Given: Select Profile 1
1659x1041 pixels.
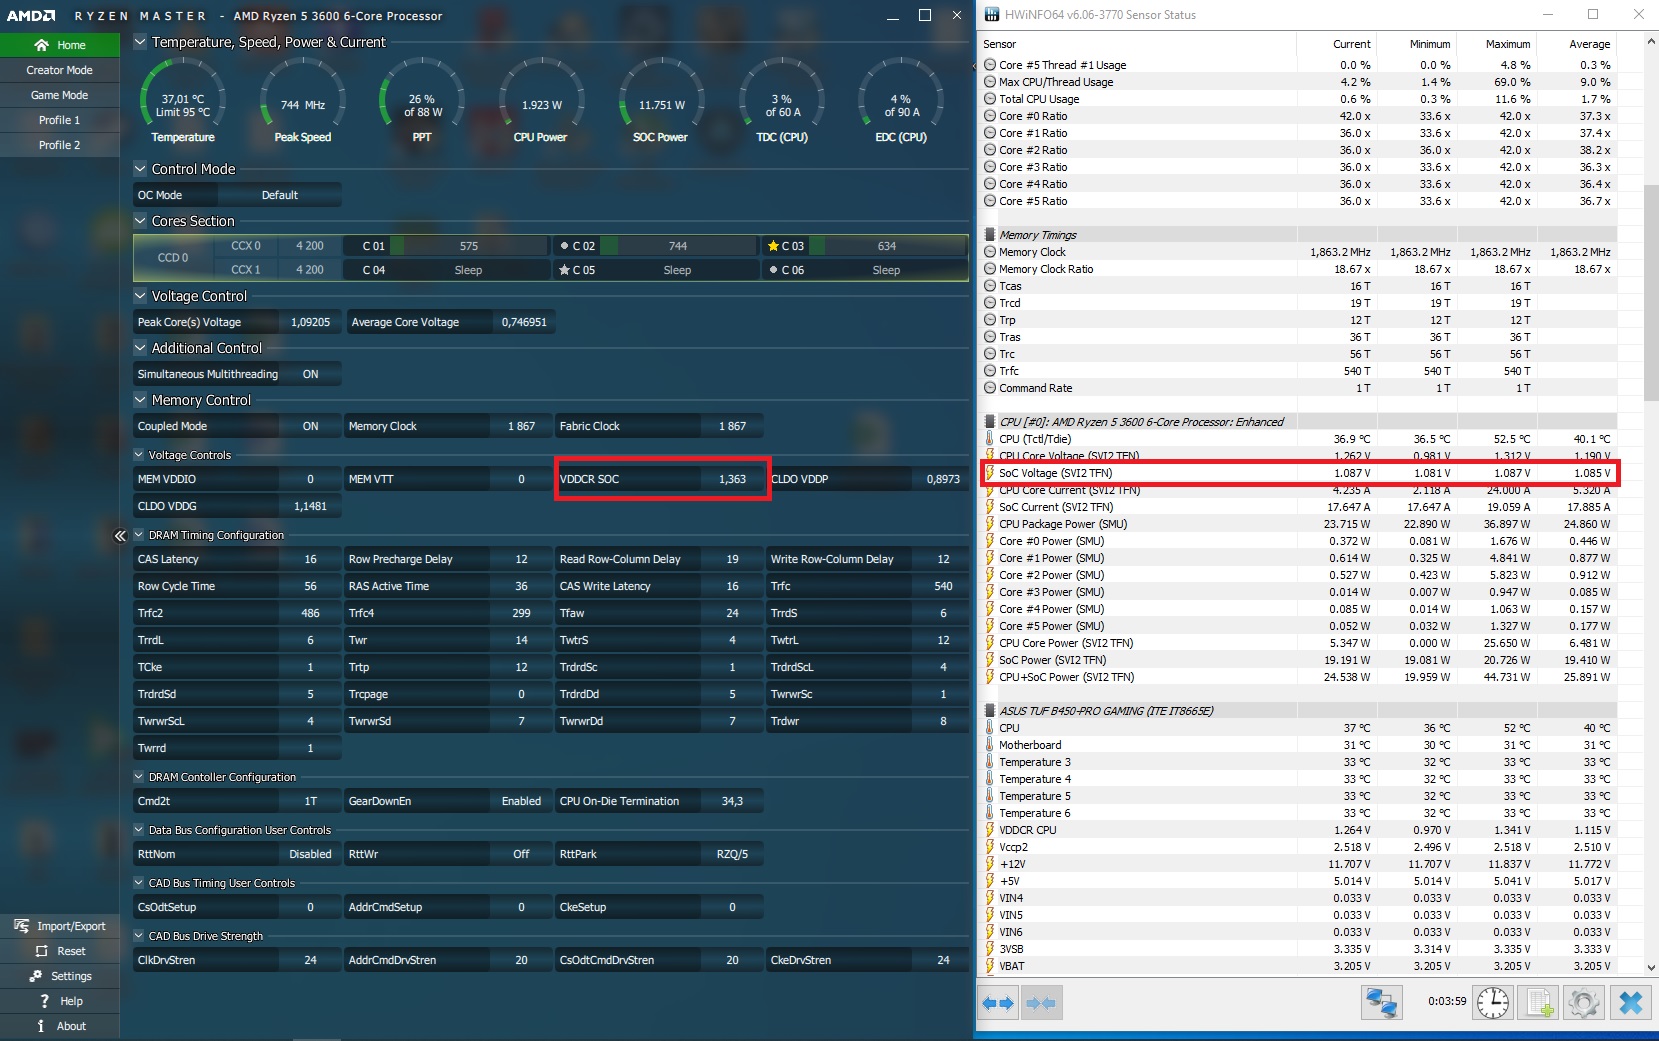Looking at the screenshot, I should (60, 120).
